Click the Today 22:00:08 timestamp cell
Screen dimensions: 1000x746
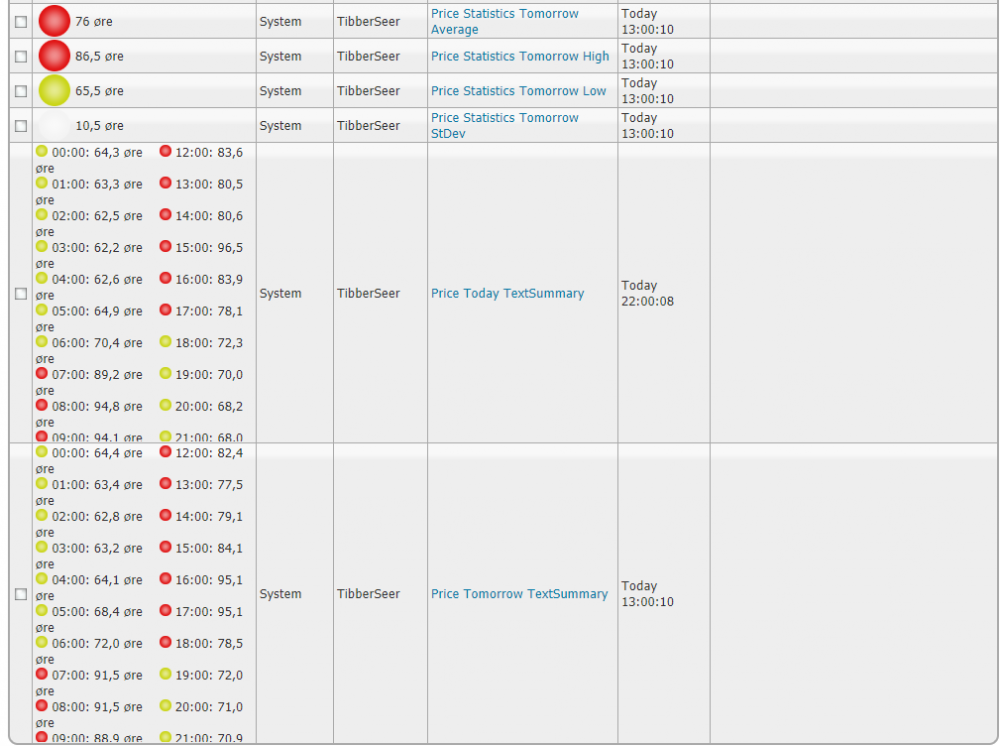tap(647, 293)
